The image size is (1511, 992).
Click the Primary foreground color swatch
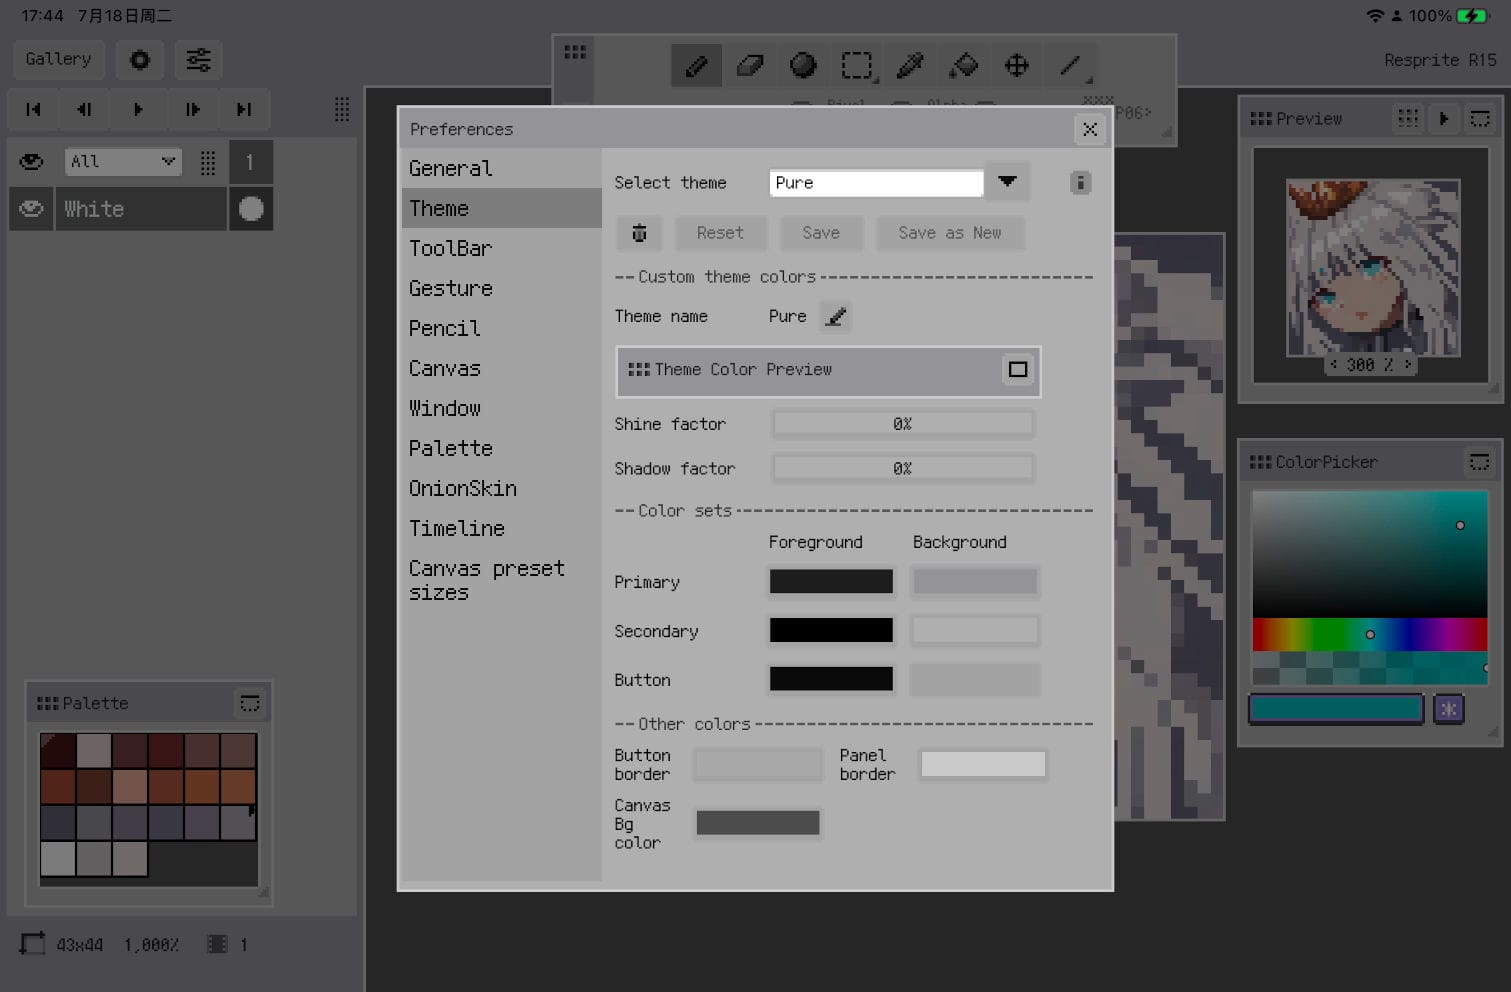tap(830, 582)
